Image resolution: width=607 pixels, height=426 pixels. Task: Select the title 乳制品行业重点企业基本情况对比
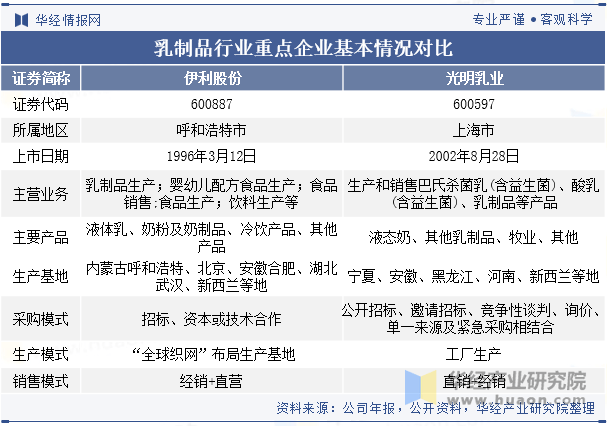click(303, 48)
